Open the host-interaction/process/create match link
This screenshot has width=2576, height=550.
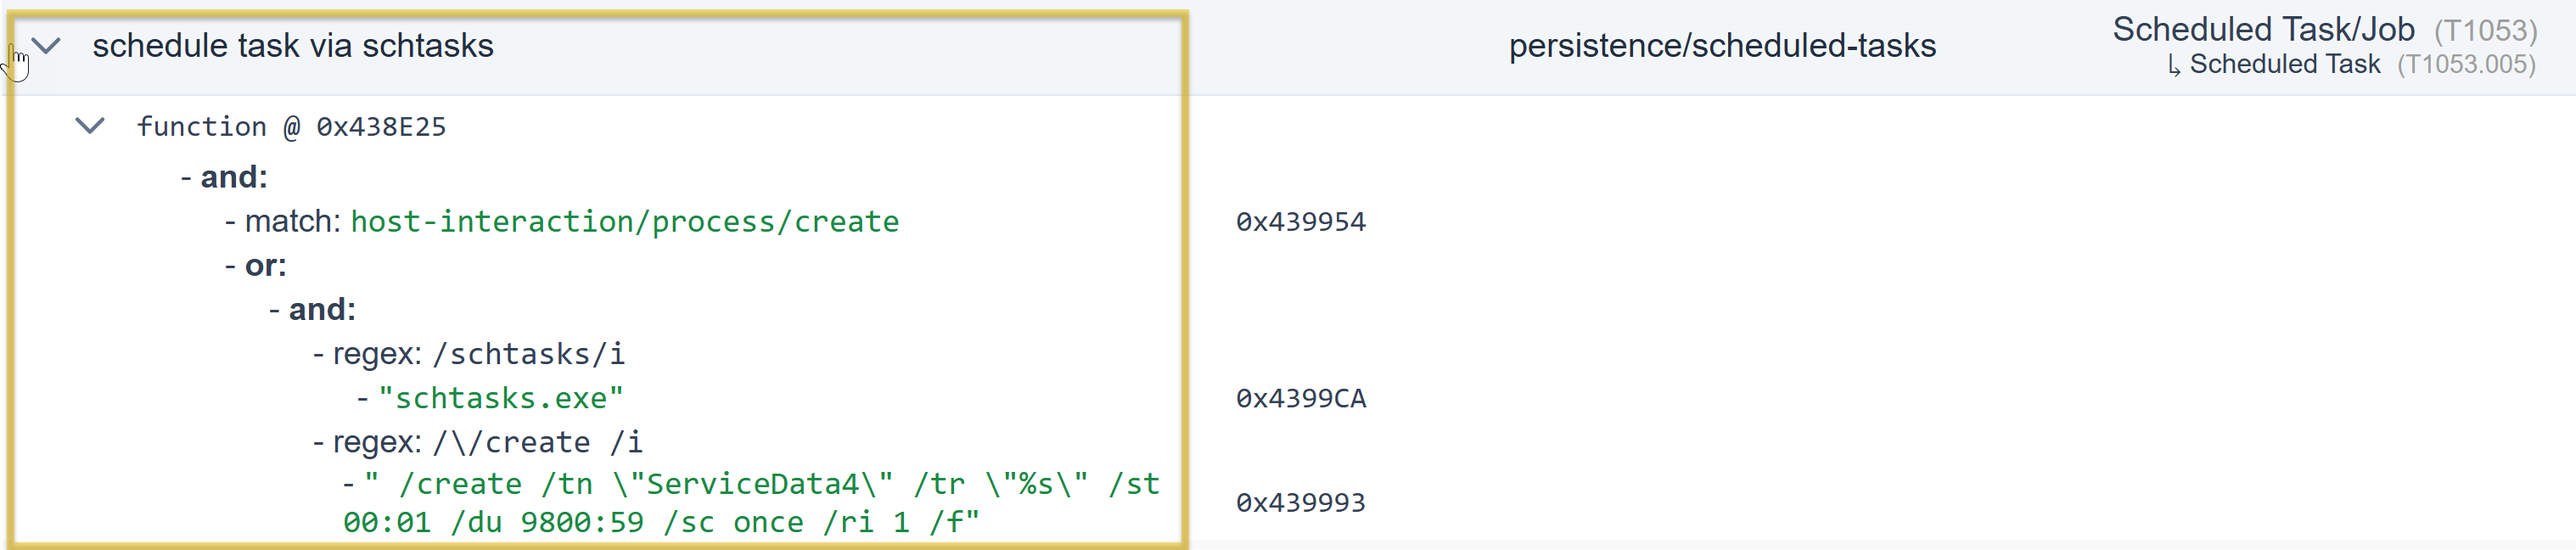click(624, 221)
